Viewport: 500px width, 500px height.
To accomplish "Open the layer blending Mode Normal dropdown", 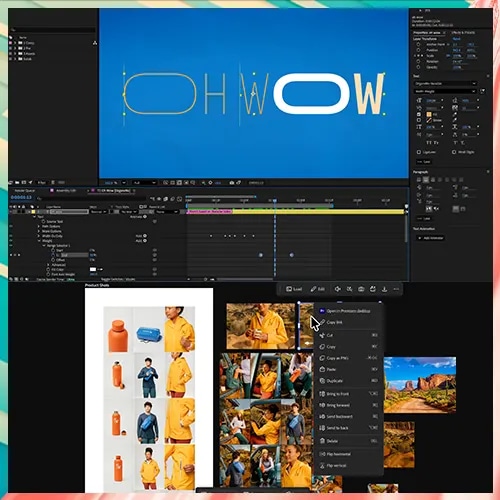I will coord(99,212).
